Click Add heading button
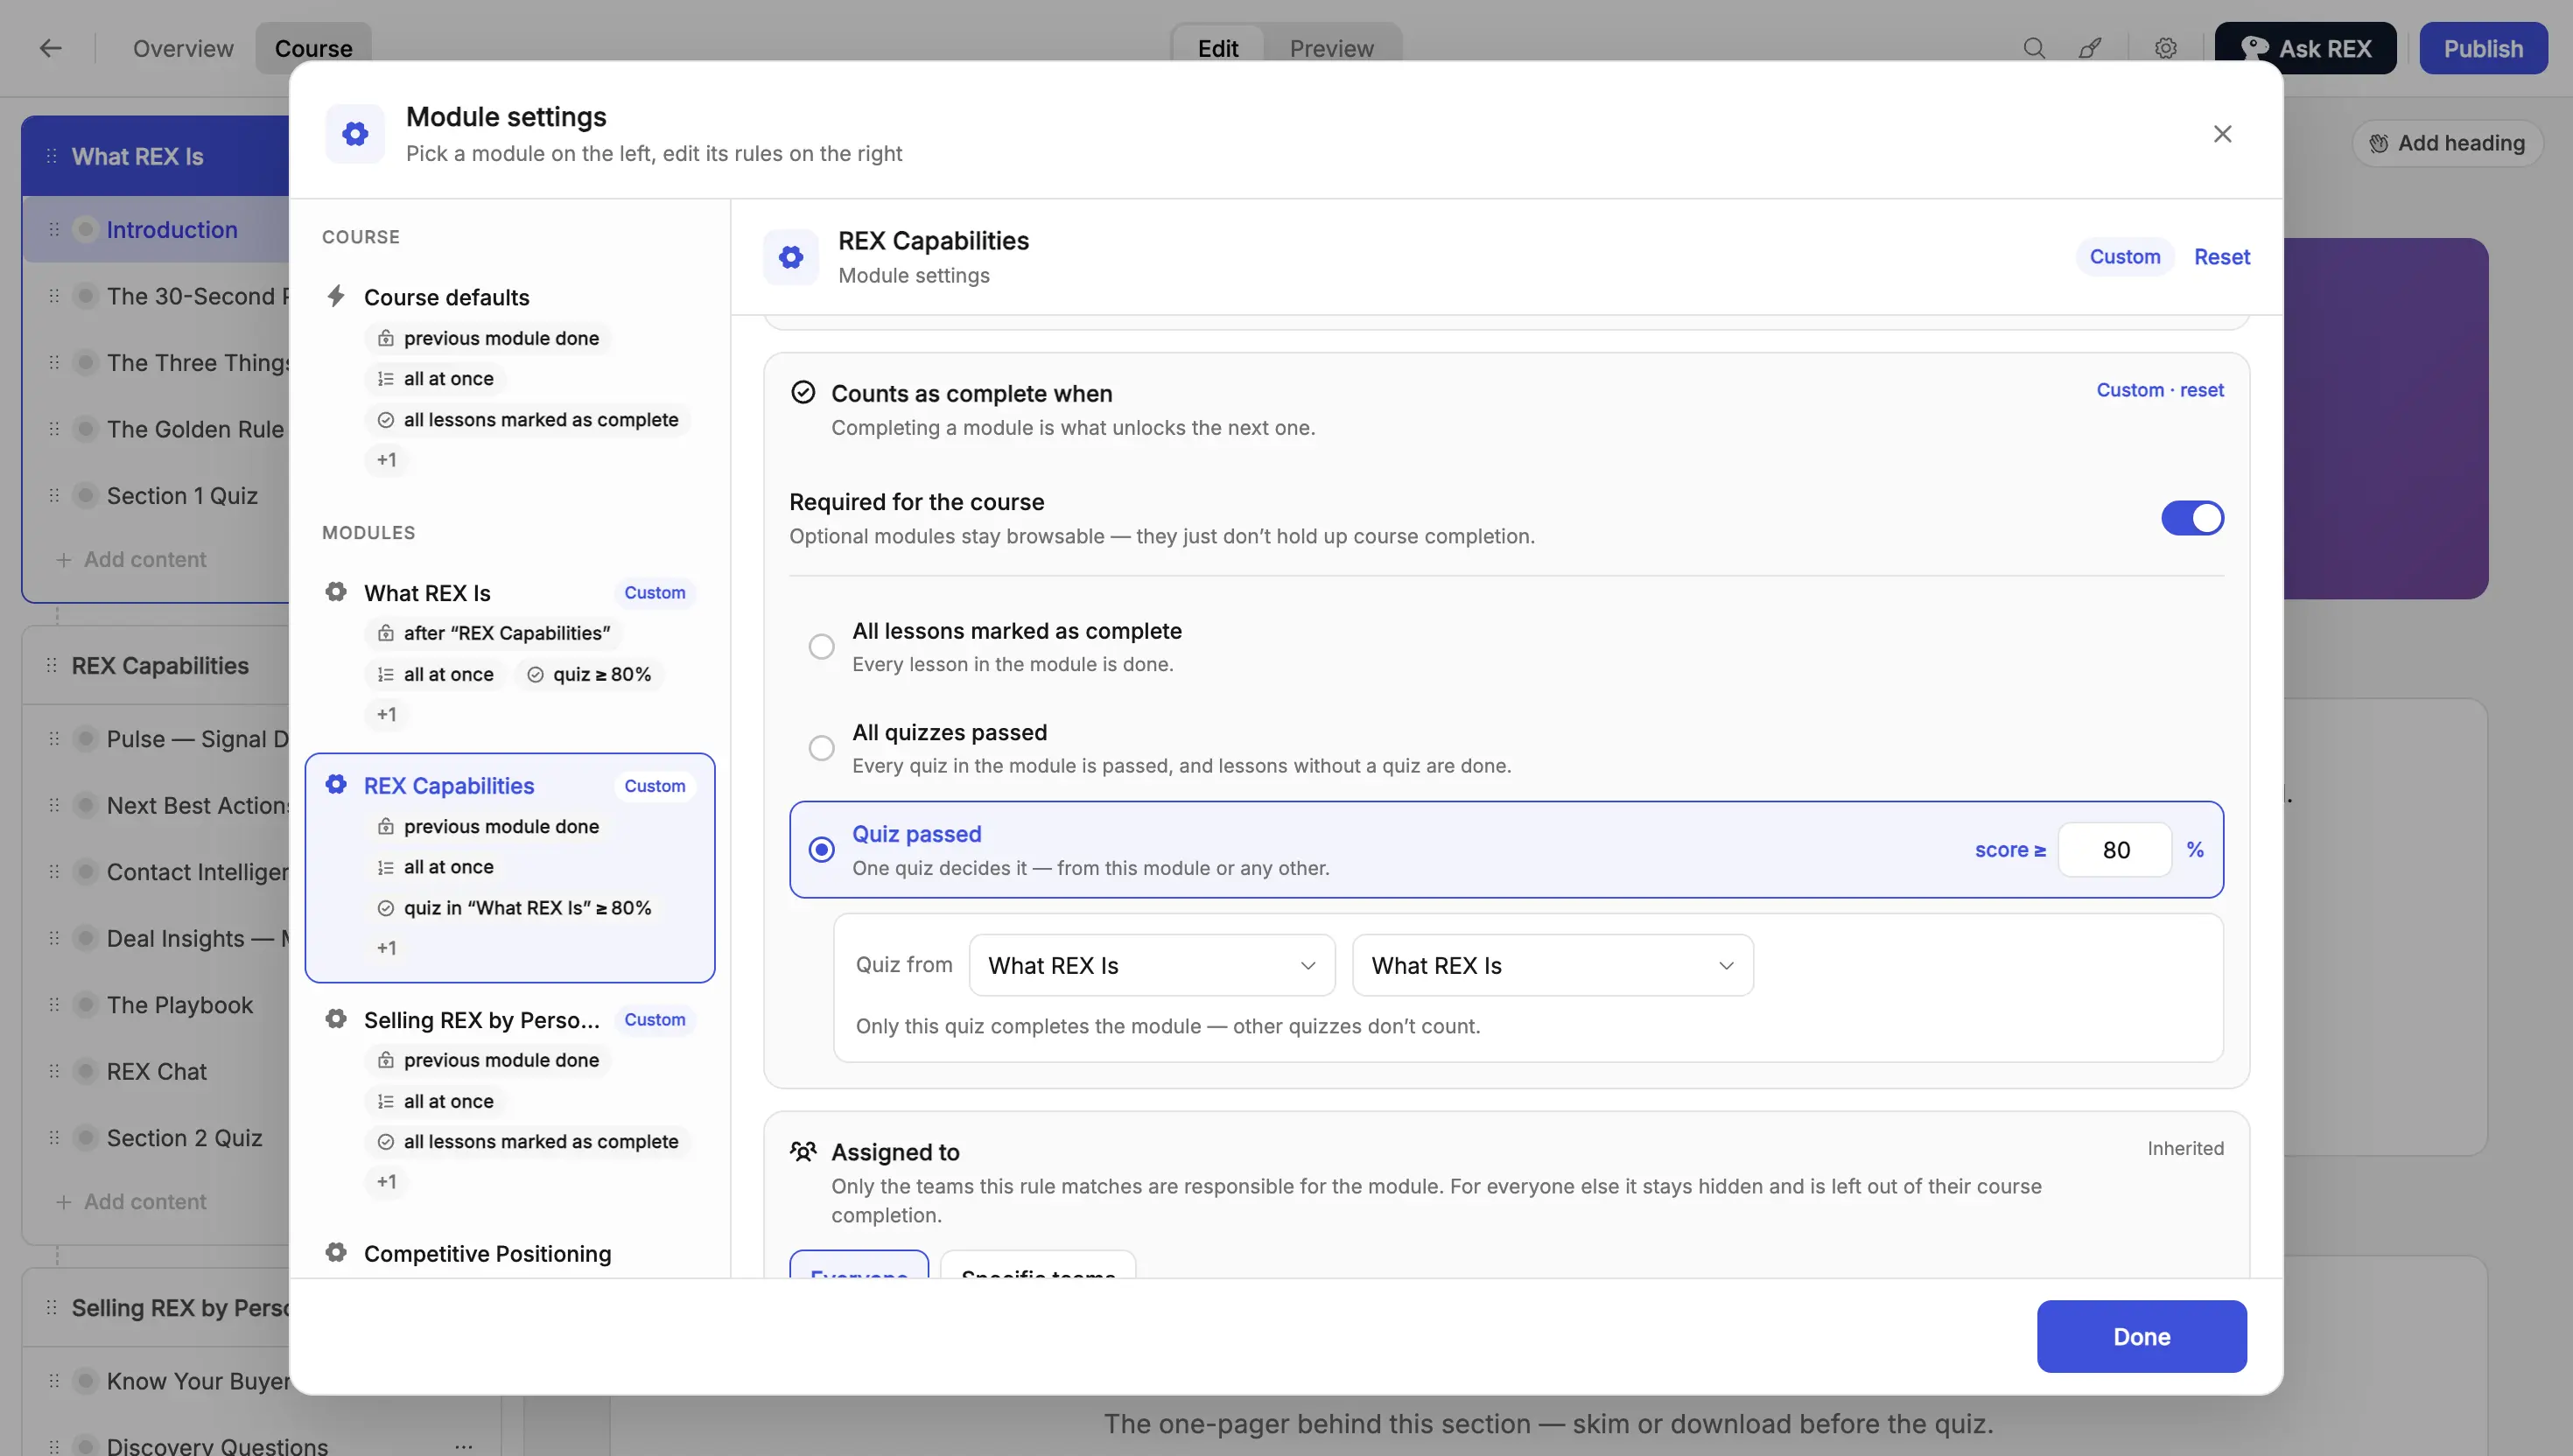The image size is (2573, 1456). (x=2447, y=143)
